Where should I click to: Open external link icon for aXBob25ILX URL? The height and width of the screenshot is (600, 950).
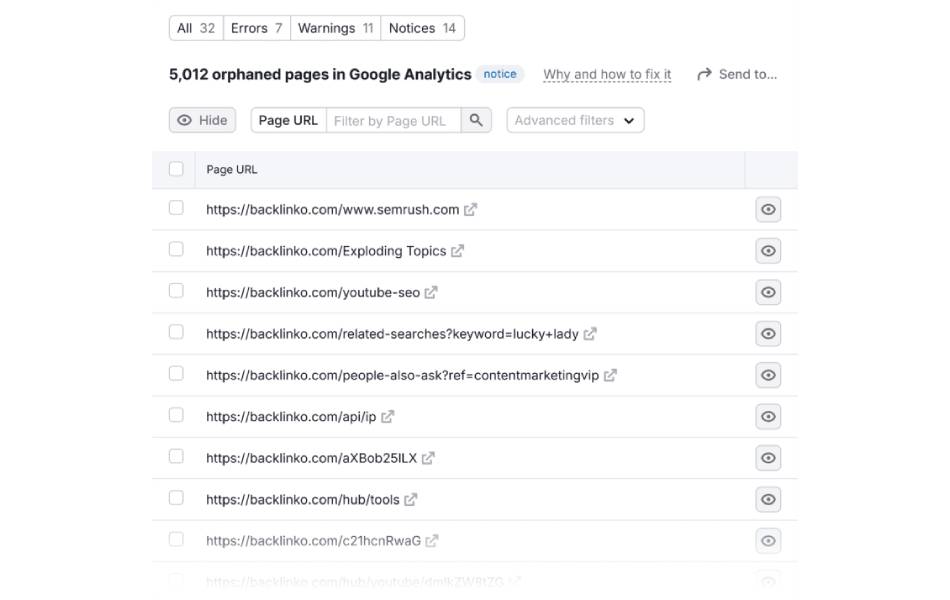tap(428, 458)
